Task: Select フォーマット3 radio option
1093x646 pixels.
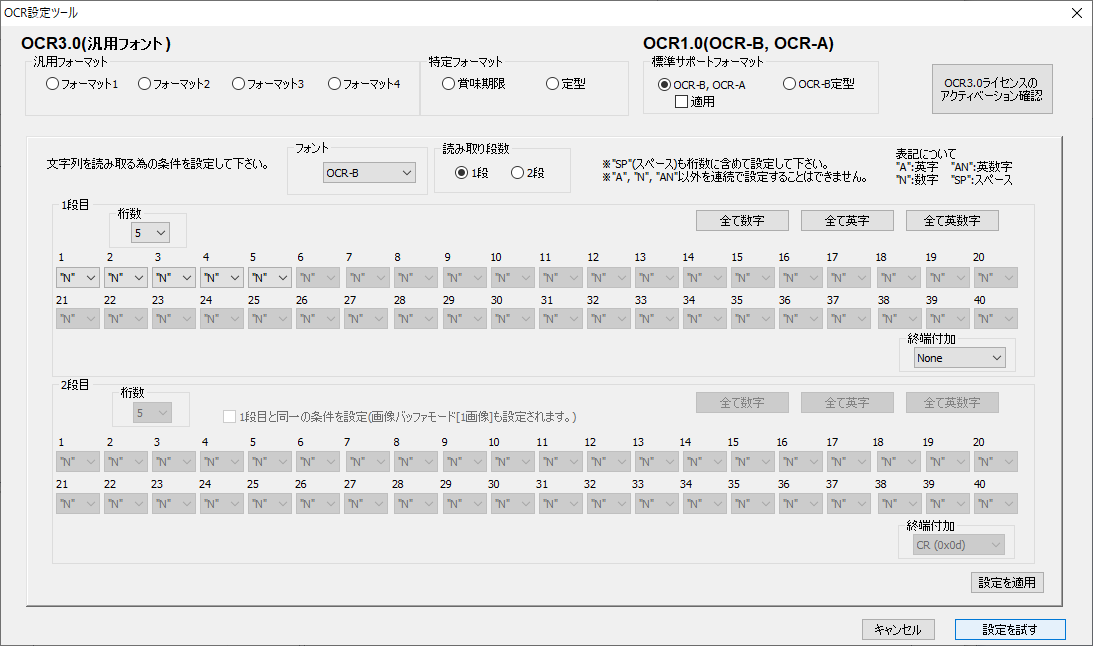Action: [239, 84]
